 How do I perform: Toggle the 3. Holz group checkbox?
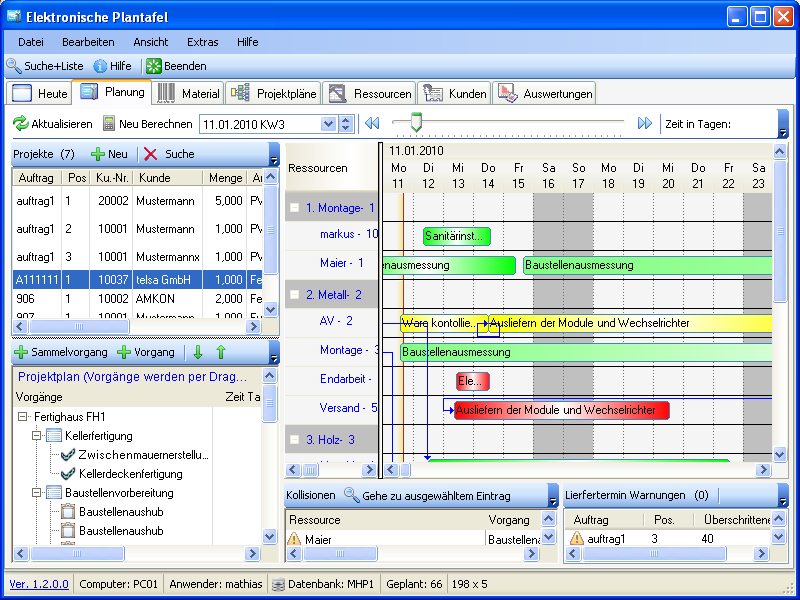coord(294,440)
